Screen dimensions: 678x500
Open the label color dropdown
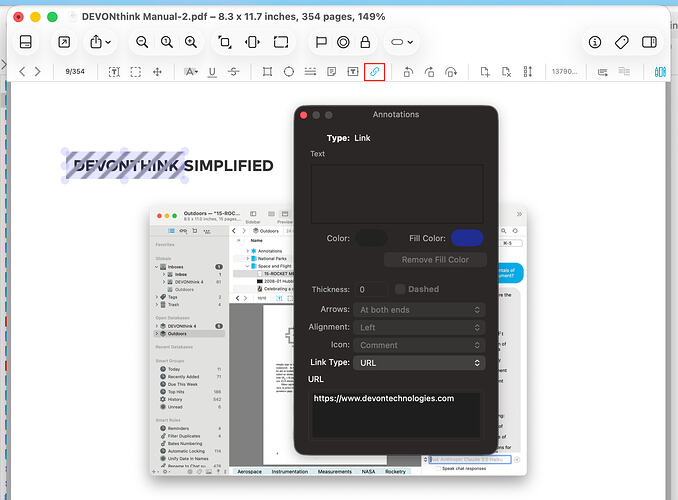click(402, 42)
